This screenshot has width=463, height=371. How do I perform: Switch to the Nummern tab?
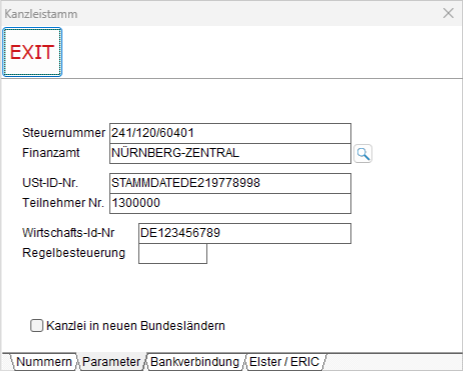[44, 362]
